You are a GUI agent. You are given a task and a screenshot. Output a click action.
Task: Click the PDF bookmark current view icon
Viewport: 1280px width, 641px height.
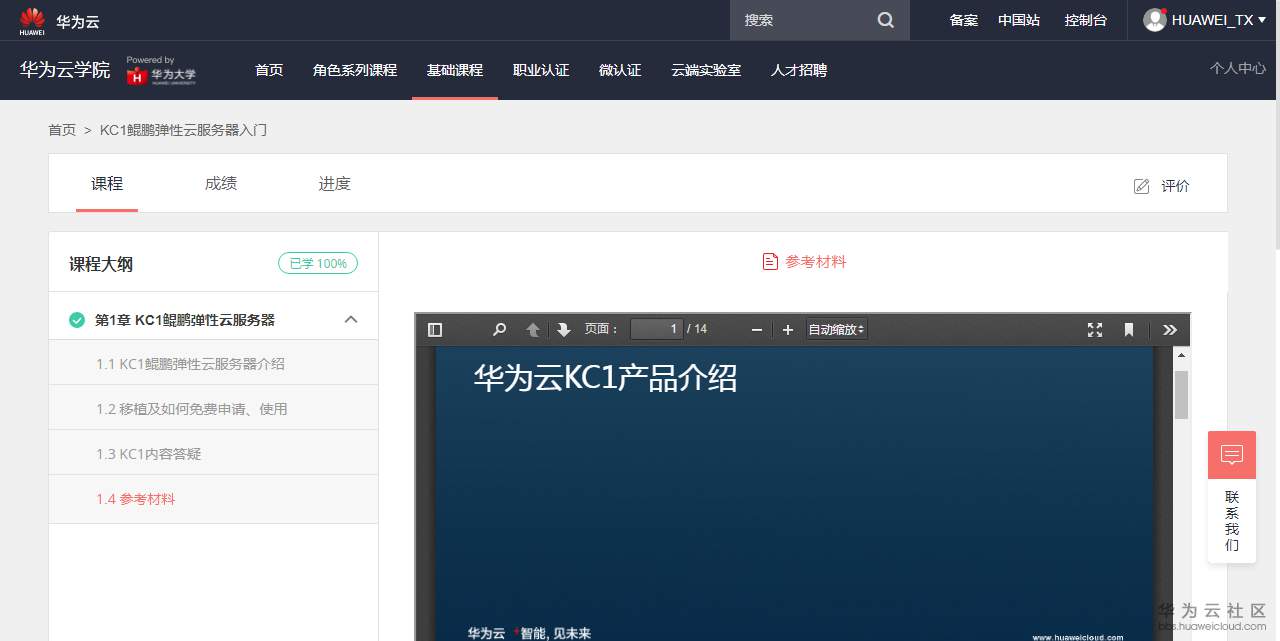click(x=1129, y=330)
